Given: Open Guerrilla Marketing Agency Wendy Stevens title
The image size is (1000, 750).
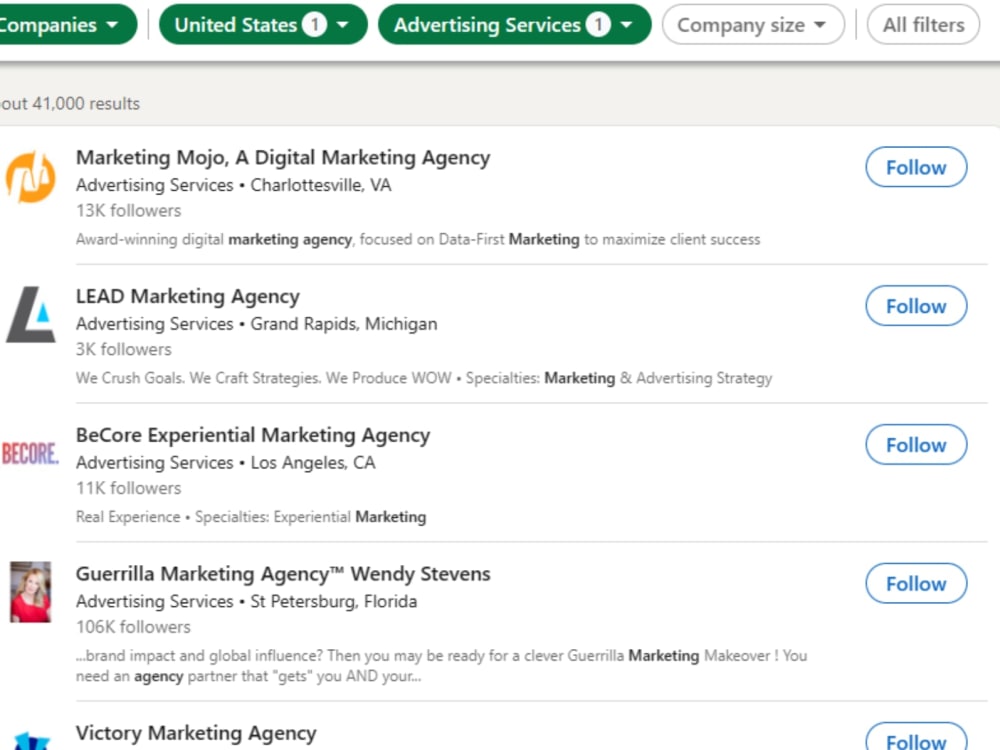Looking at the screenshot, I should coord(283,574).
